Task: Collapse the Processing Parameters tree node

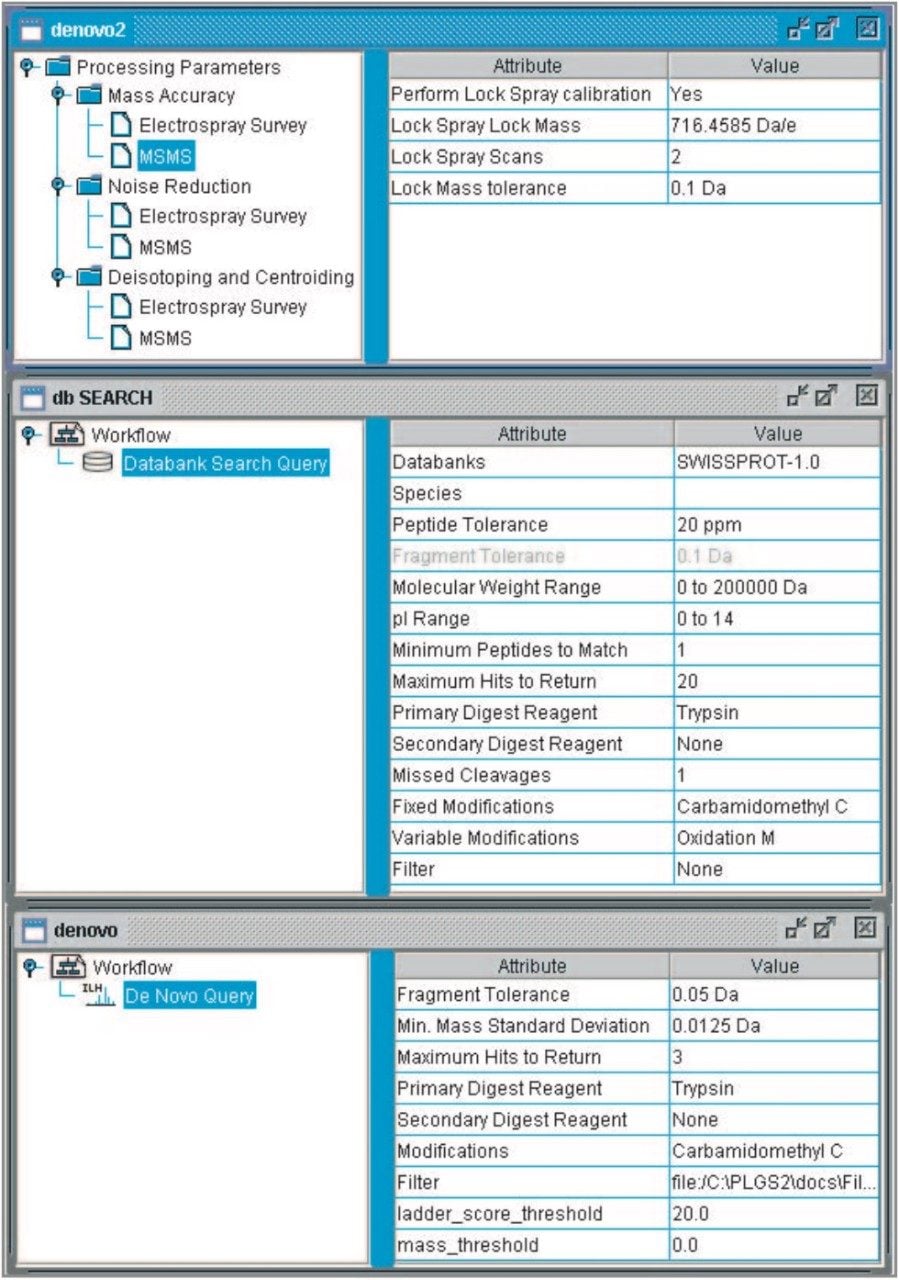Action: pos(27,67)
